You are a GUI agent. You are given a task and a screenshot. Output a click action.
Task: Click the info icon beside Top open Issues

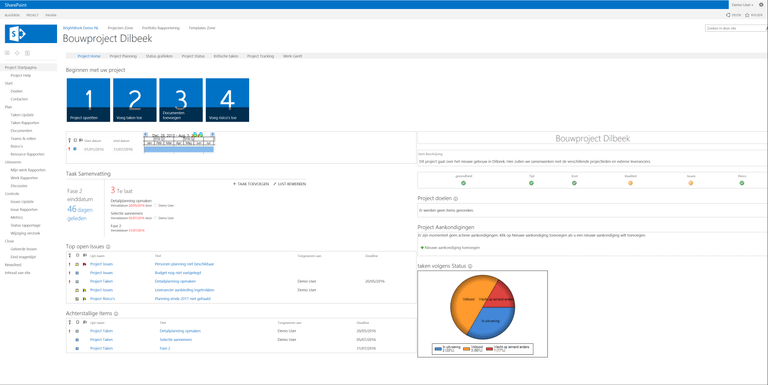[x=108, y=247]
